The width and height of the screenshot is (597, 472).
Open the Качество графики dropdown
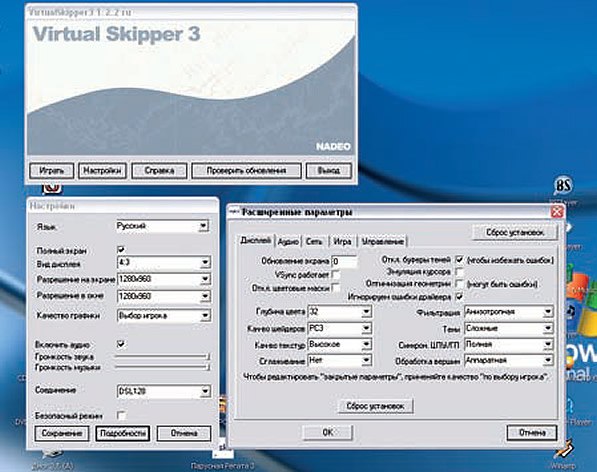tap(164, 316)
